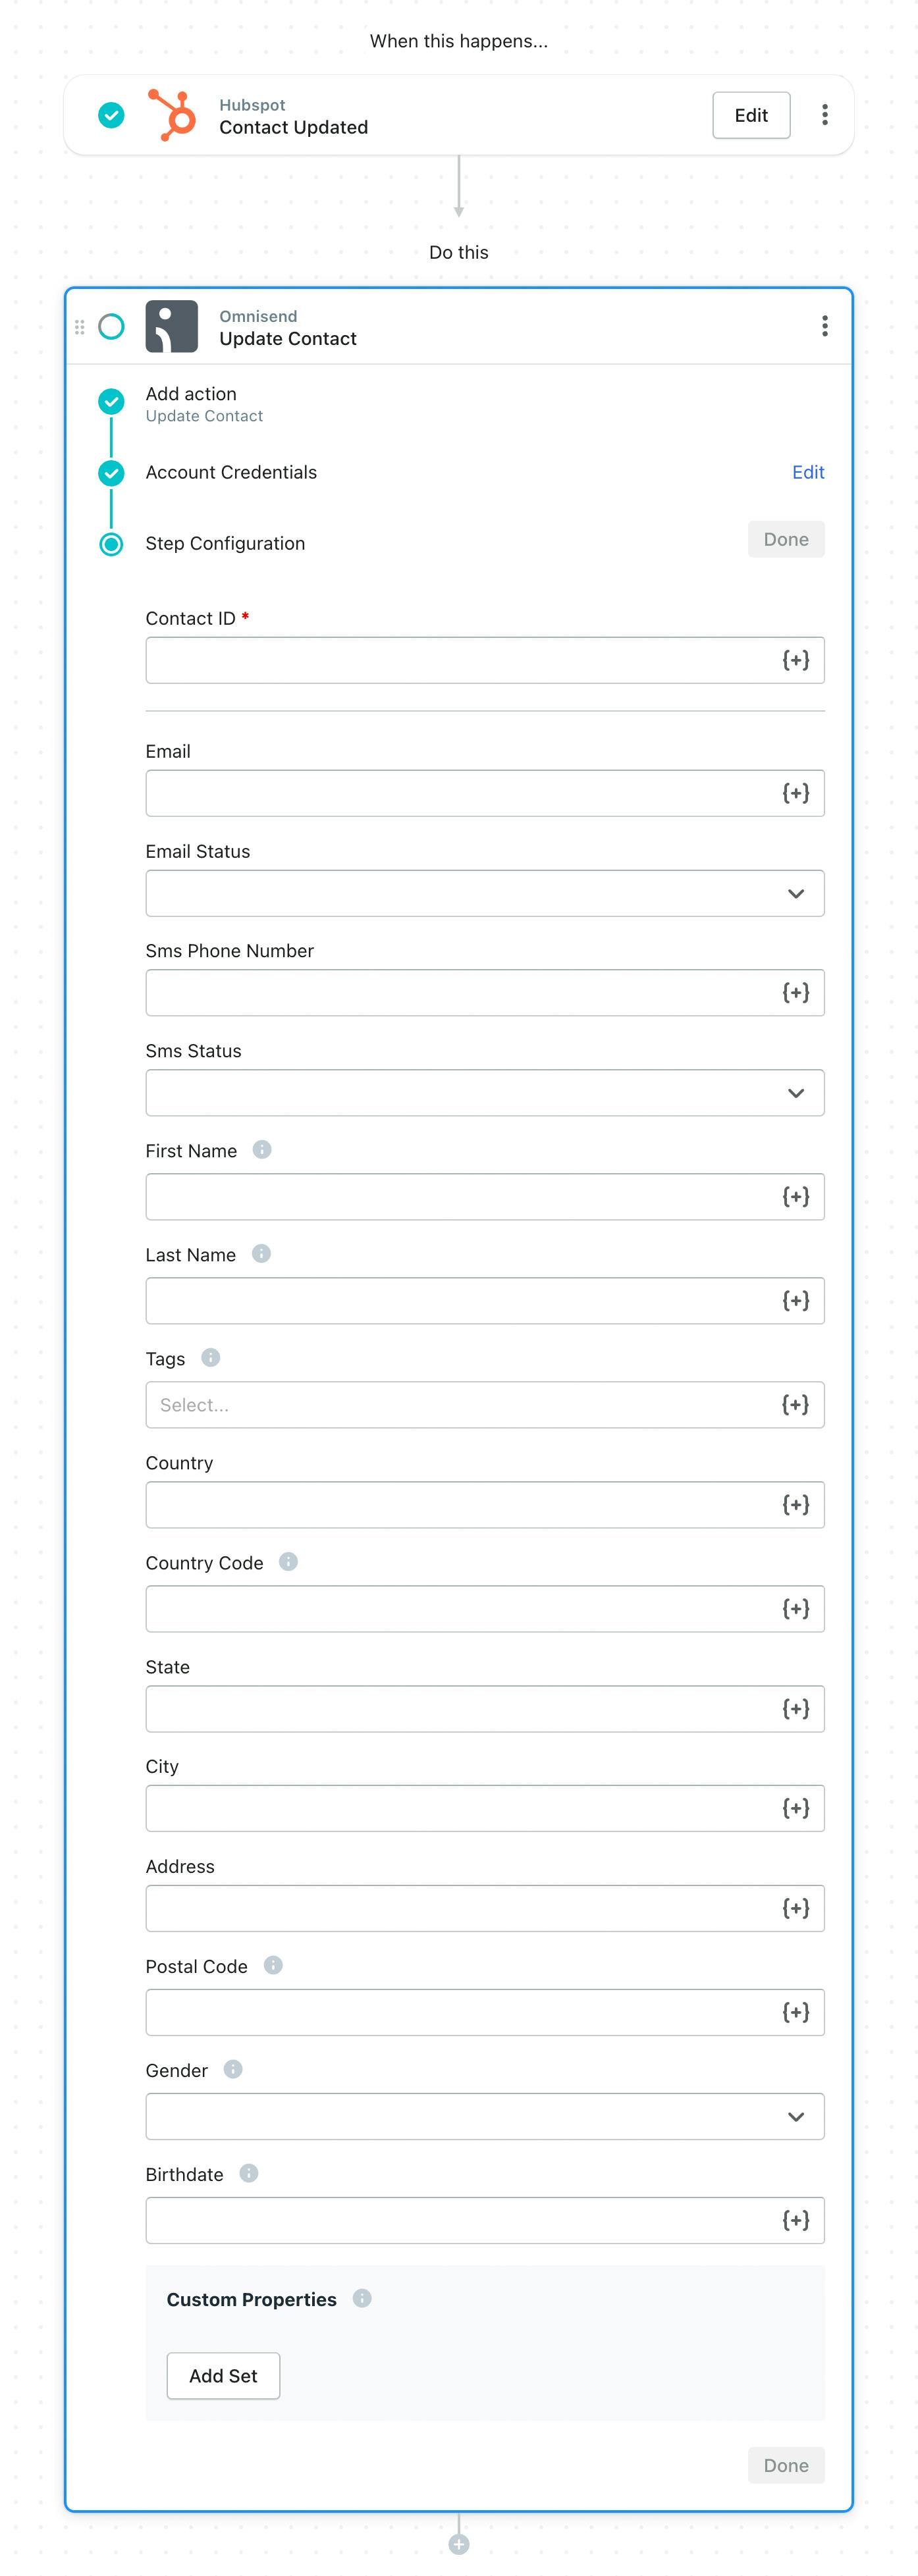Click the Omnisend step status circle
Screen dimensions: 918x2576
coord(111,327)
